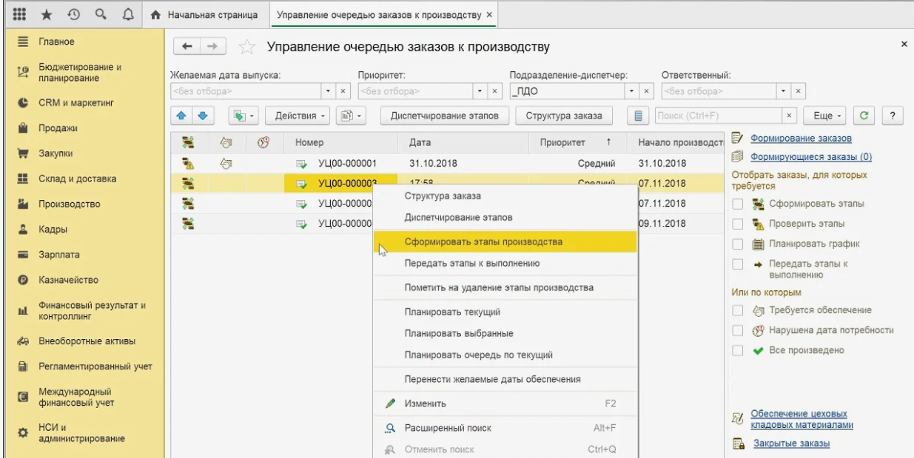Viewport: 914px width, 458px height.
Task: Expand Желаемая дата выпуска dropdown
Action: click(x=328, y=91)
